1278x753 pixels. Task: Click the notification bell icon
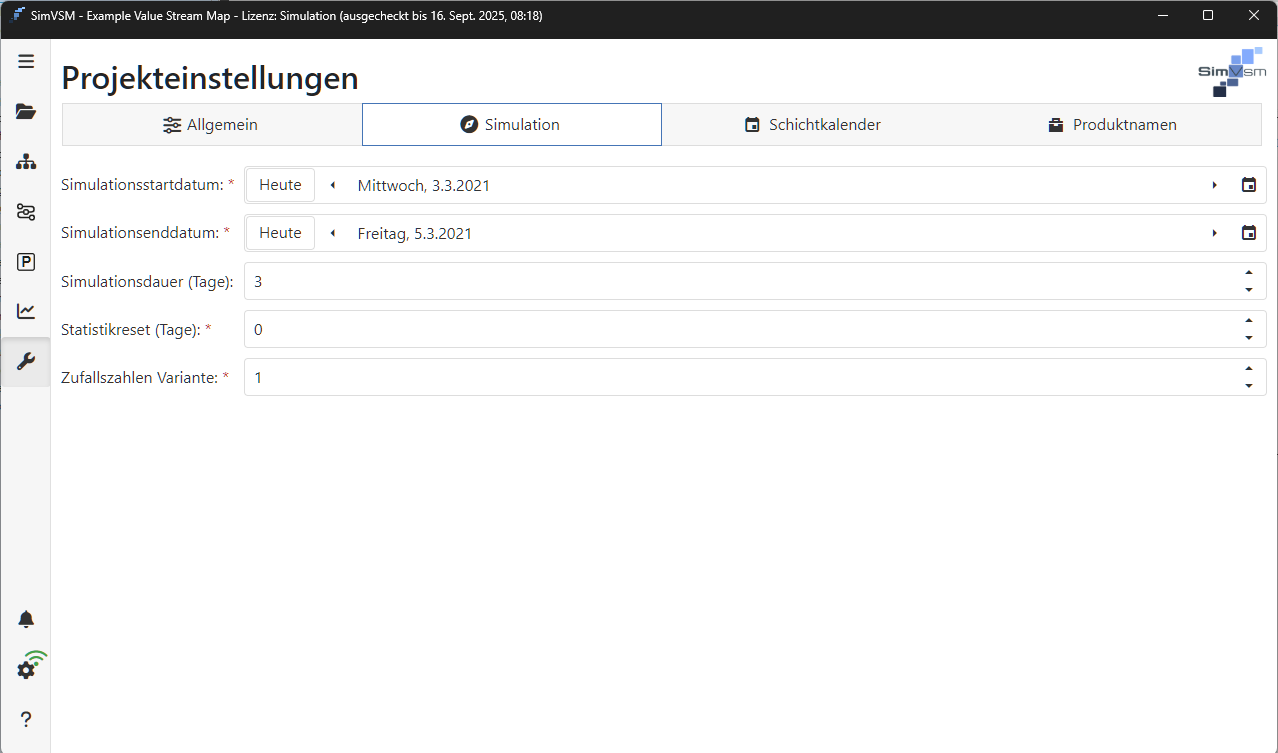coord(26,620)
